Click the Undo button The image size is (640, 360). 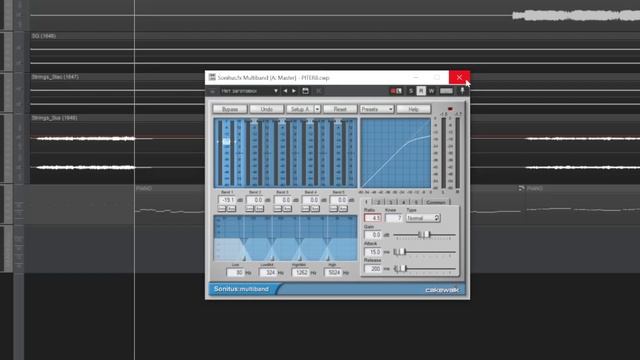[x=267, y=109]
